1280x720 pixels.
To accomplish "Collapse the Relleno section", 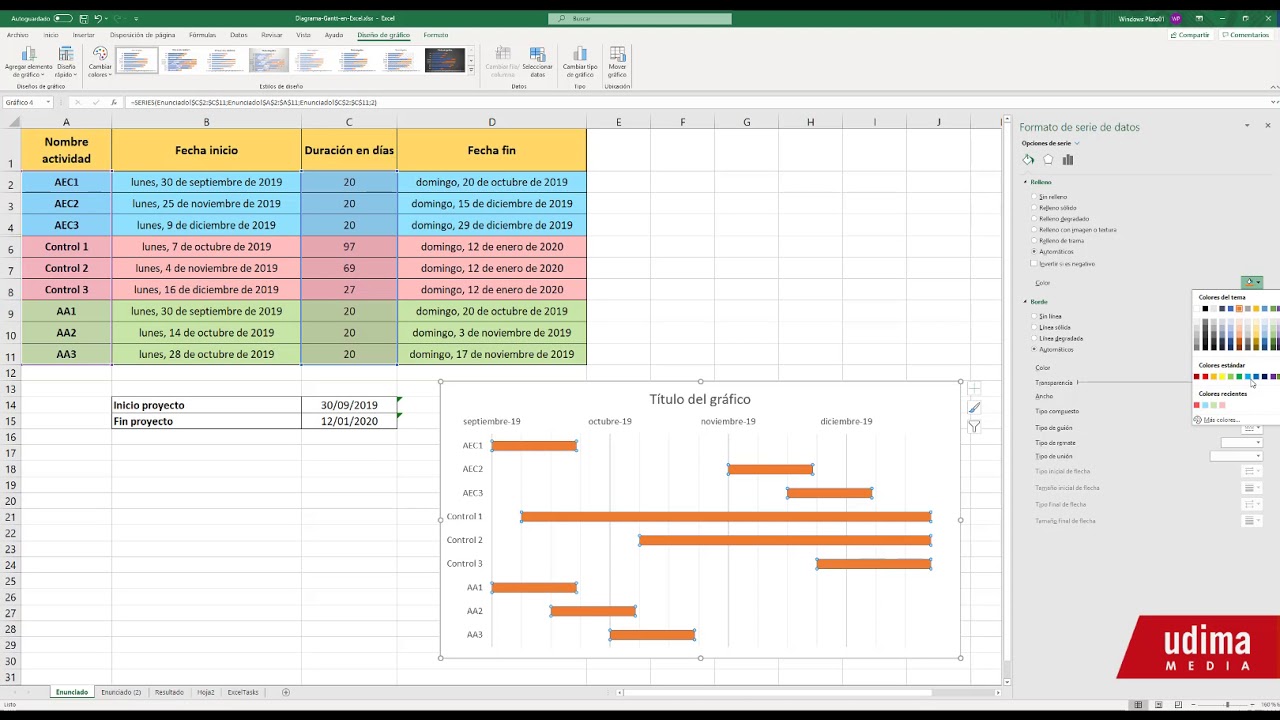I will (1025, 182).
